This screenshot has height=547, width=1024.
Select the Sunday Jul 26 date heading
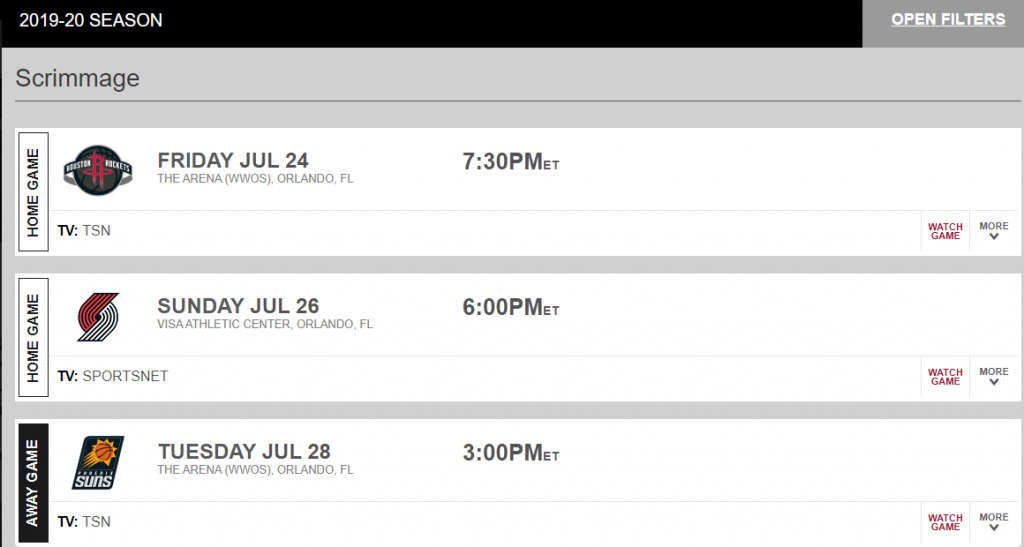(x=238, y=306)
